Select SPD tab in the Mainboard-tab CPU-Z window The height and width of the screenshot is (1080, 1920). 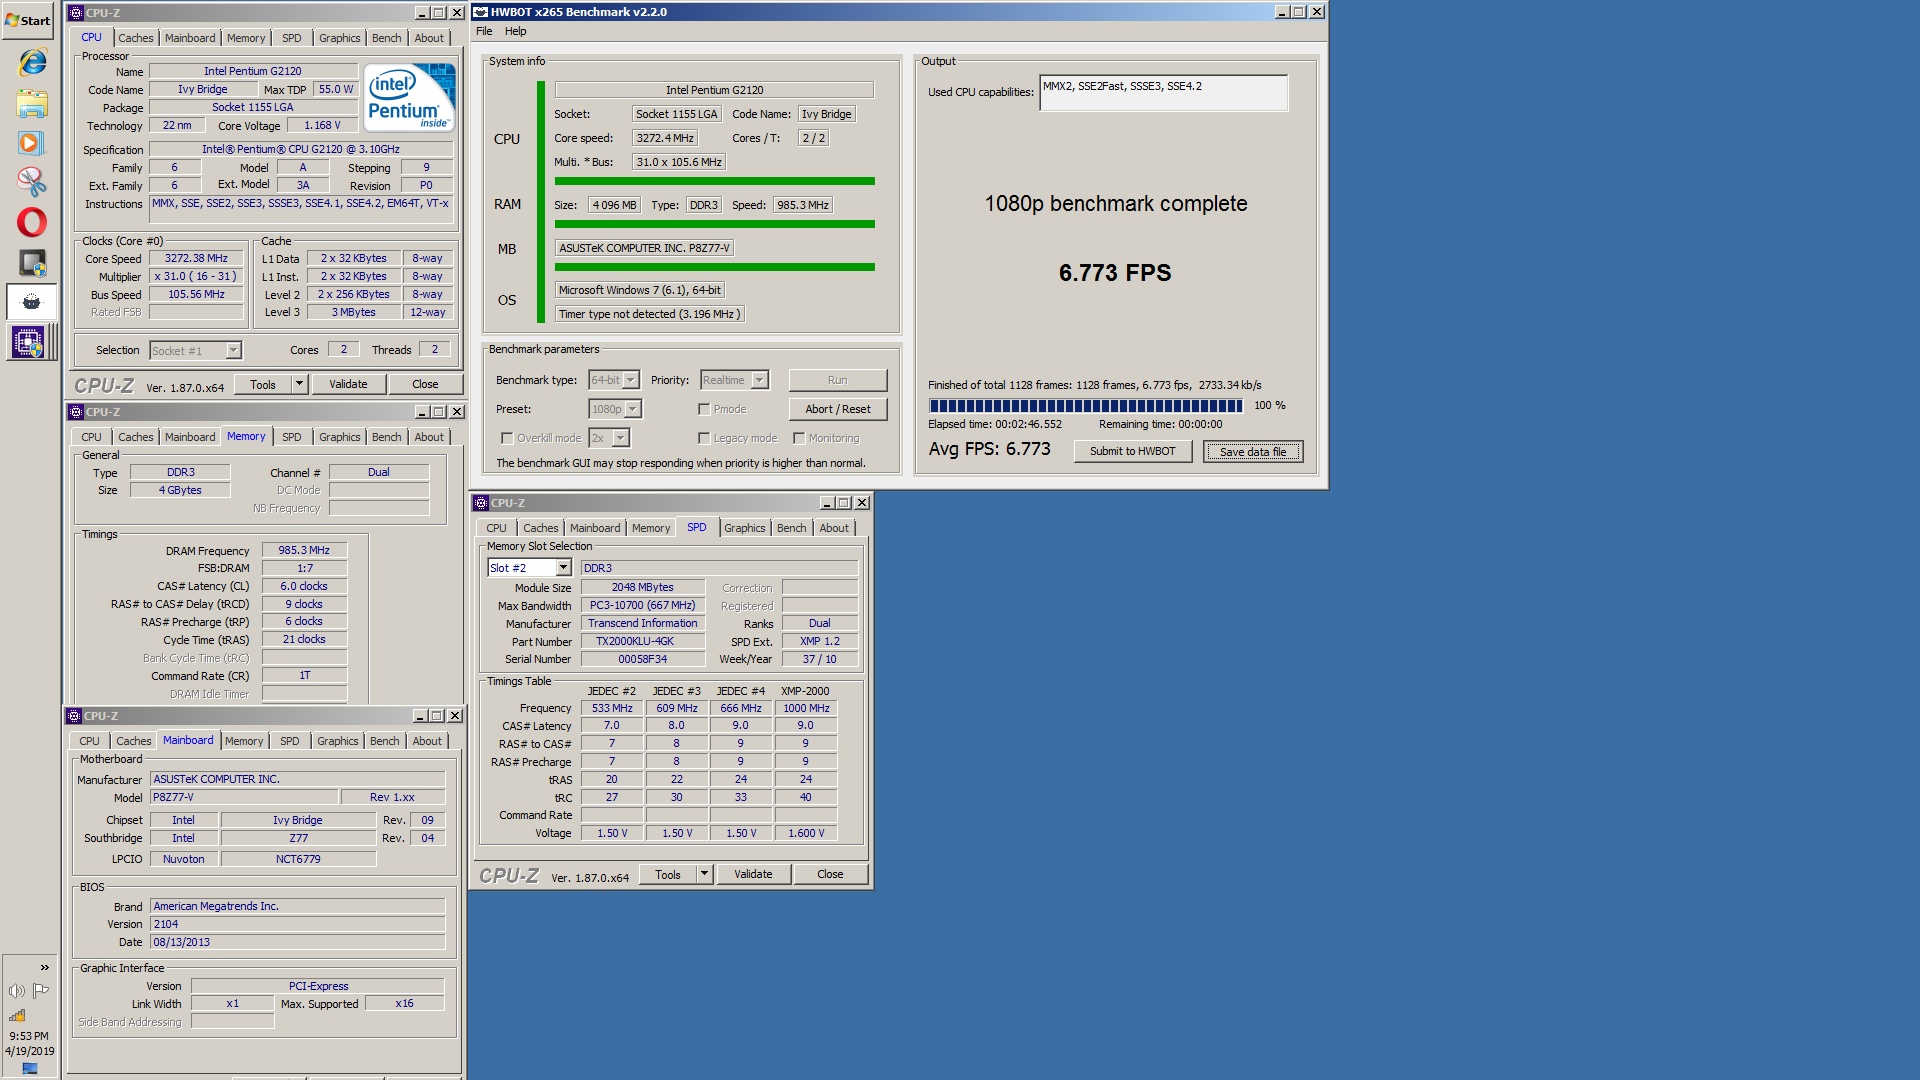[289, 741]
